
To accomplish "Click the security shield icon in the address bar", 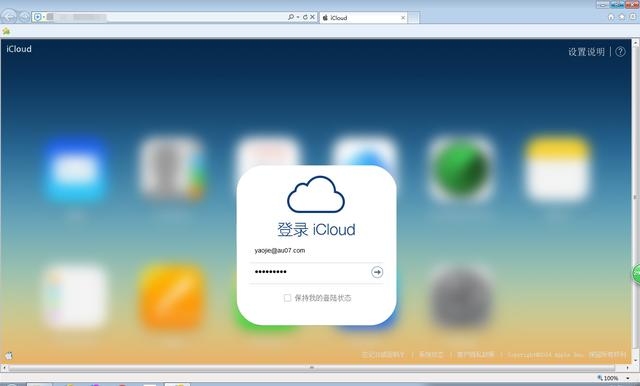I will (38, 17).
